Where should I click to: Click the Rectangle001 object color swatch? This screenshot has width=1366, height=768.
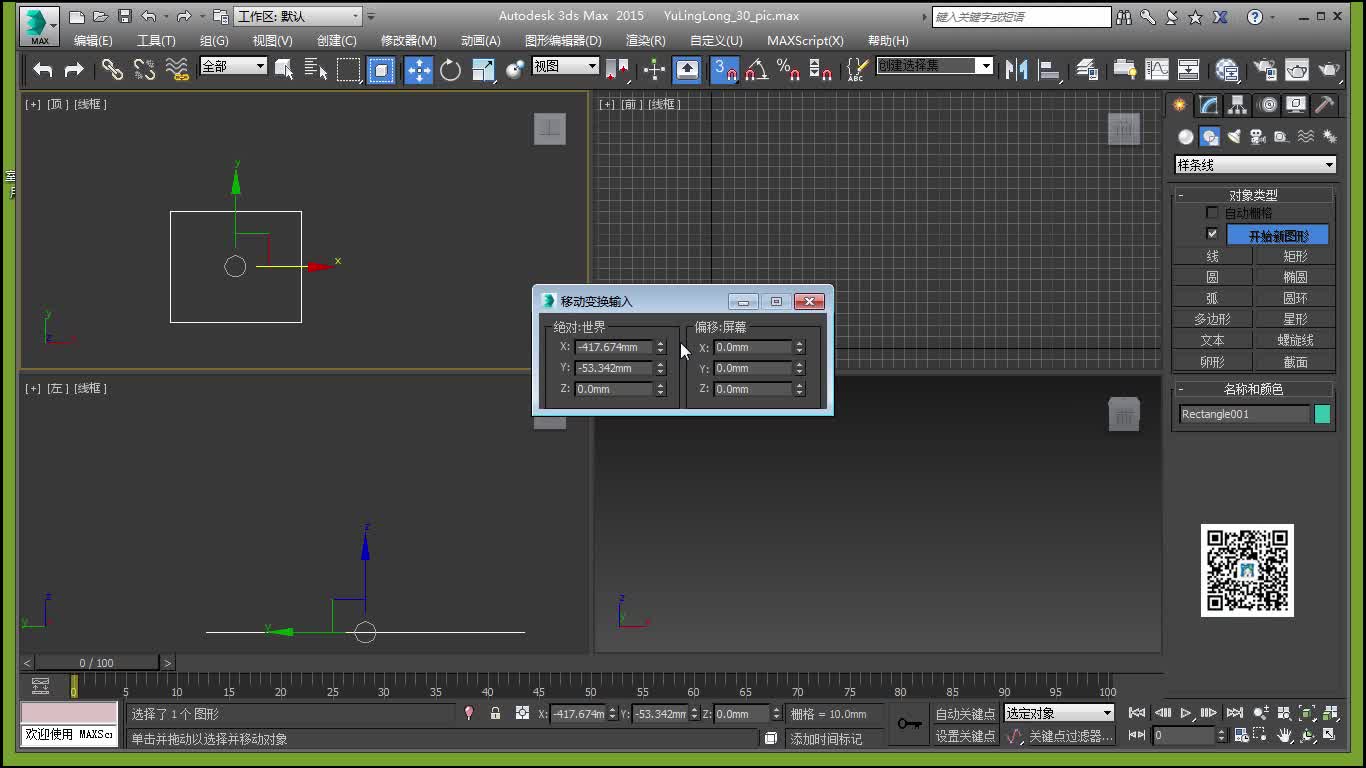tap(1322, 414)
